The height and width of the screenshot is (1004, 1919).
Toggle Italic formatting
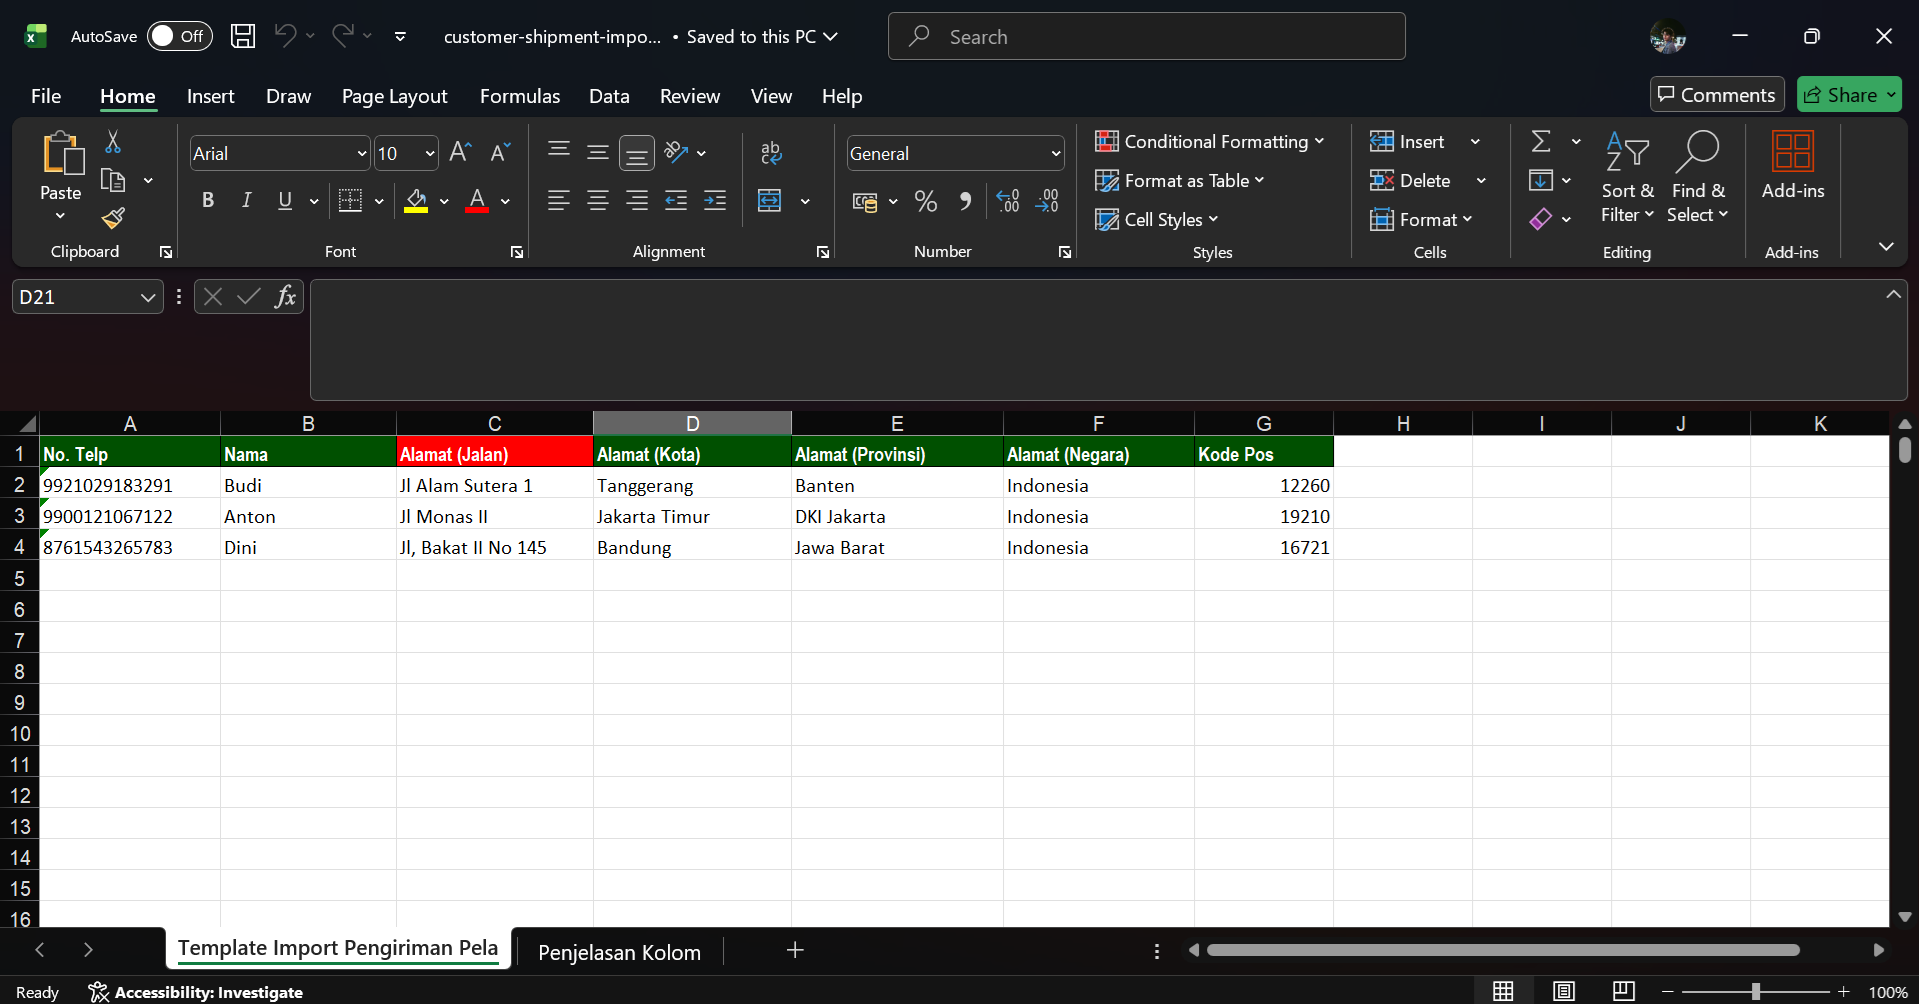246,201
